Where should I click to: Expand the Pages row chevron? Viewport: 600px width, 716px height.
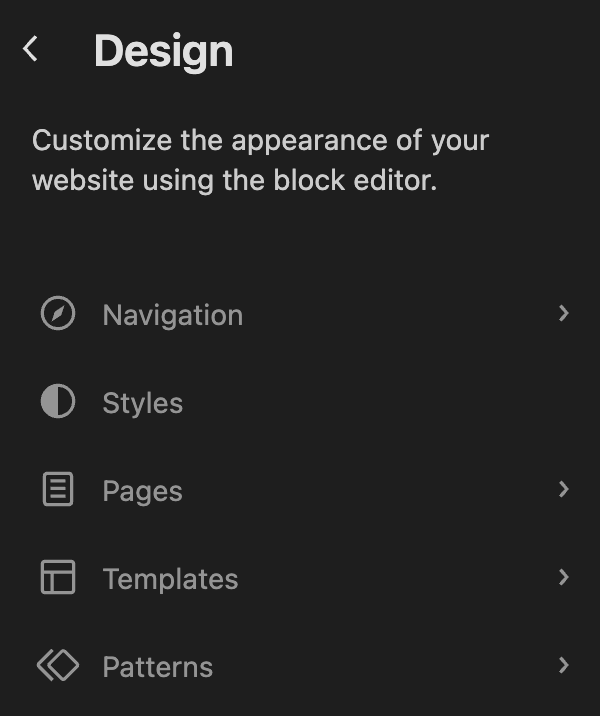[564, 490]
